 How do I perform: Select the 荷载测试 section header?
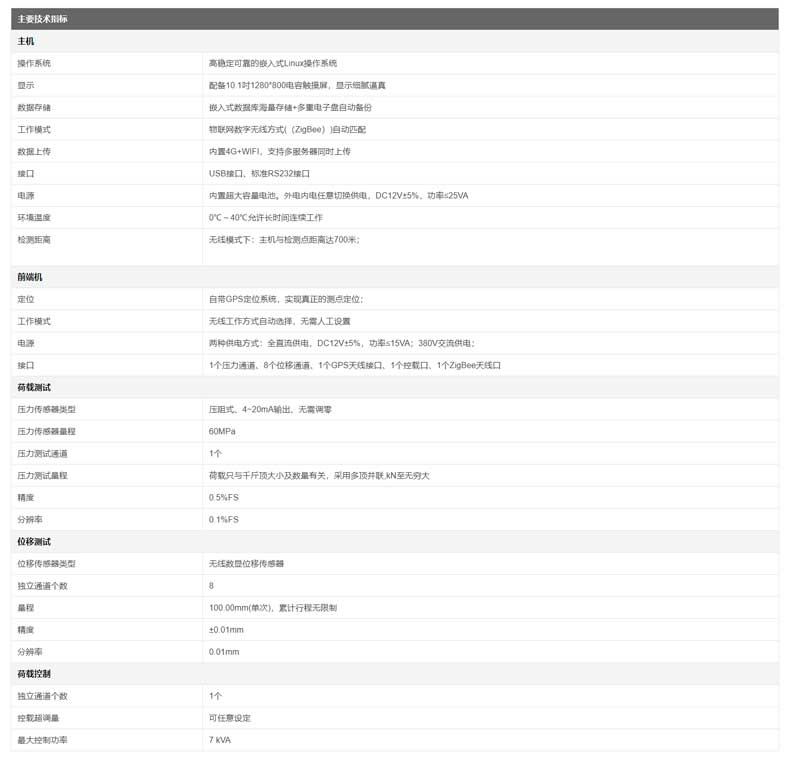pos(34,387)
